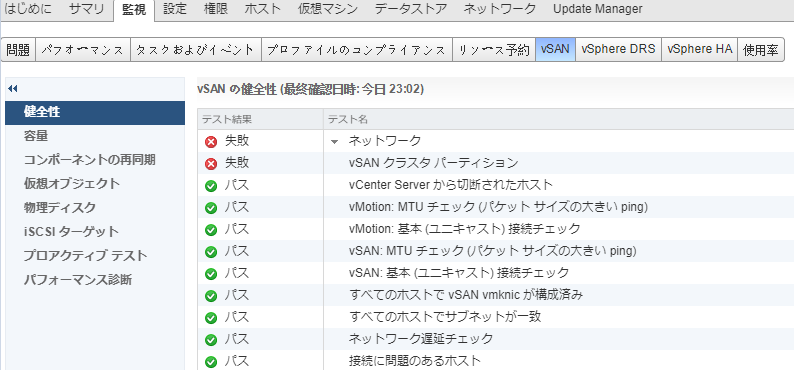
Task: Select すべてのホストでサブネットが一致 test
Action: tap(445, 317)
